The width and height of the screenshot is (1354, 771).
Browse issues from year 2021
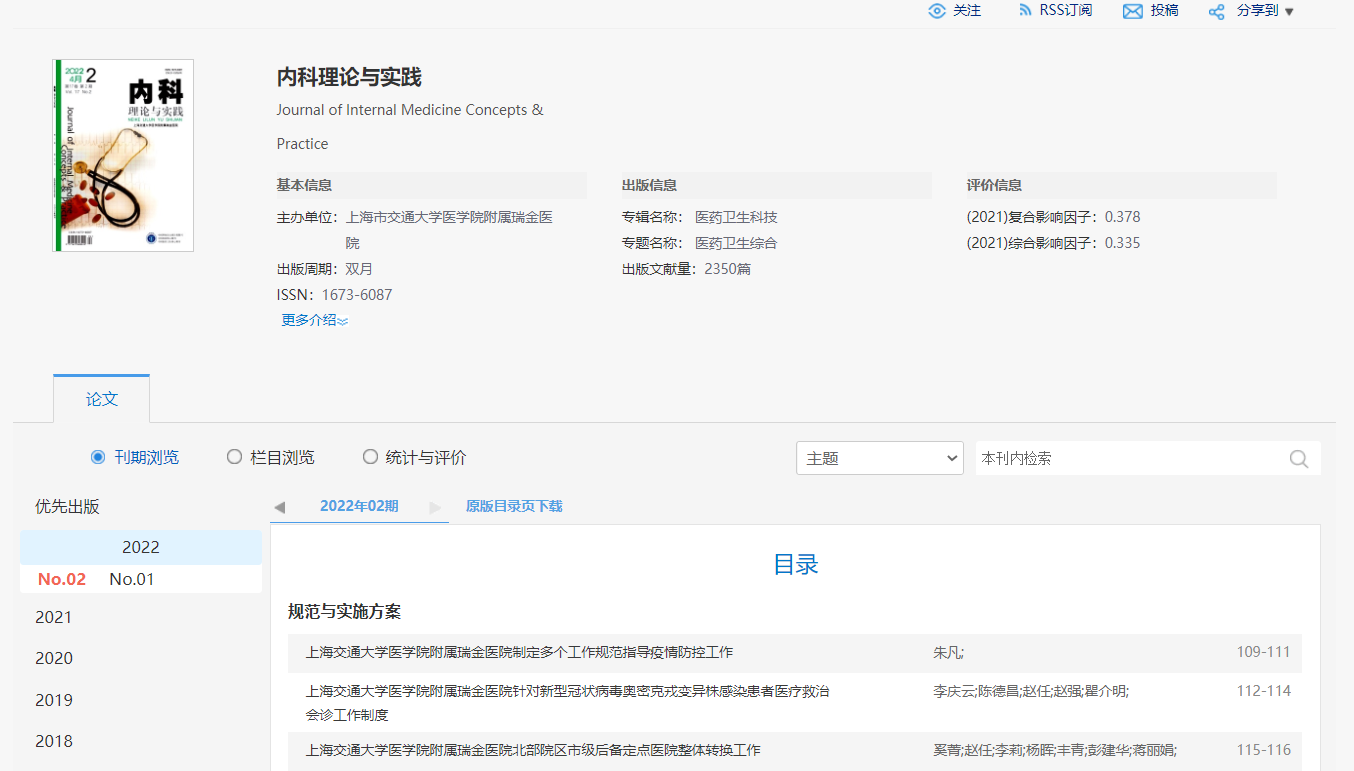coord(53,617)
